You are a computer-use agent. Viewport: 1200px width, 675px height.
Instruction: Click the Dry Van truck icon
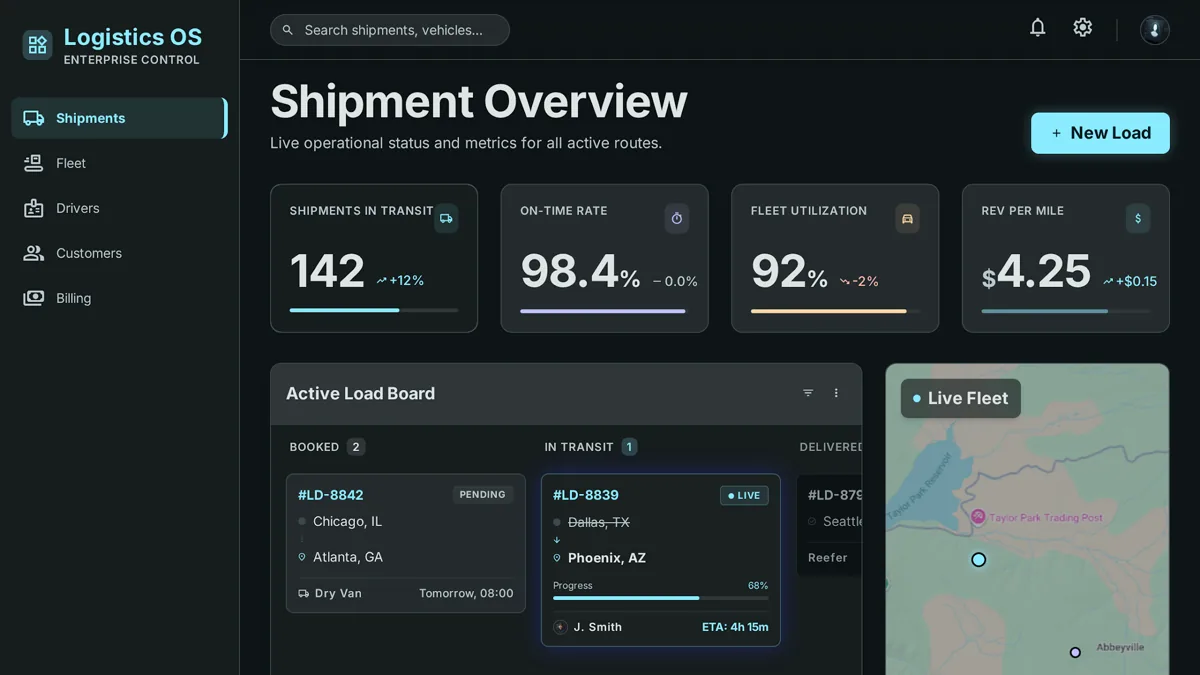pos(304,593)
